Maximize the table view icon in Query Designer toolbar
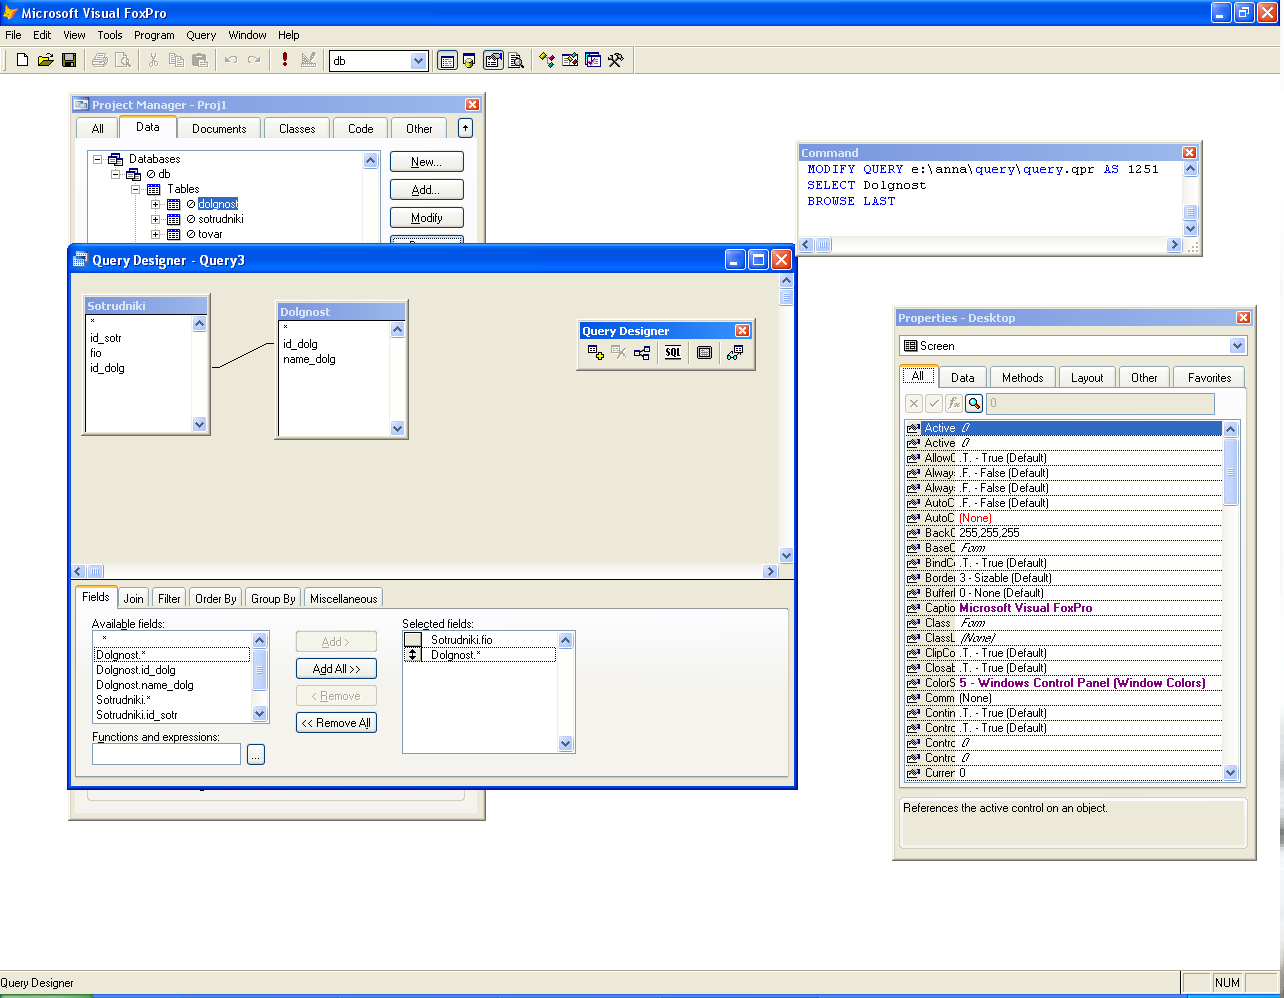This screenshot has width=1284, height=998. [704, 353]
